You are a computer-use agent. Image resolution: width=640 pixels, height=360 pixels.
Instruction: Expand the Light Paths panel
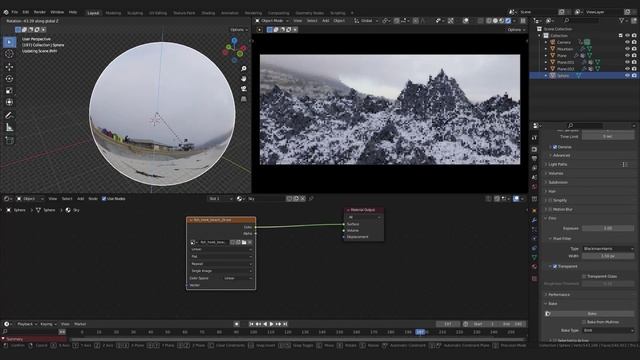558,164
